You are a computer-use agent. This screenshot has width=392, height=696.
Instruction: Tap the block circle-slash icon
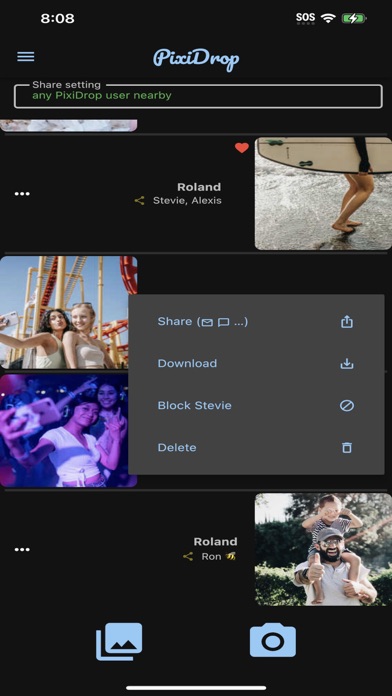coord(347,406)
